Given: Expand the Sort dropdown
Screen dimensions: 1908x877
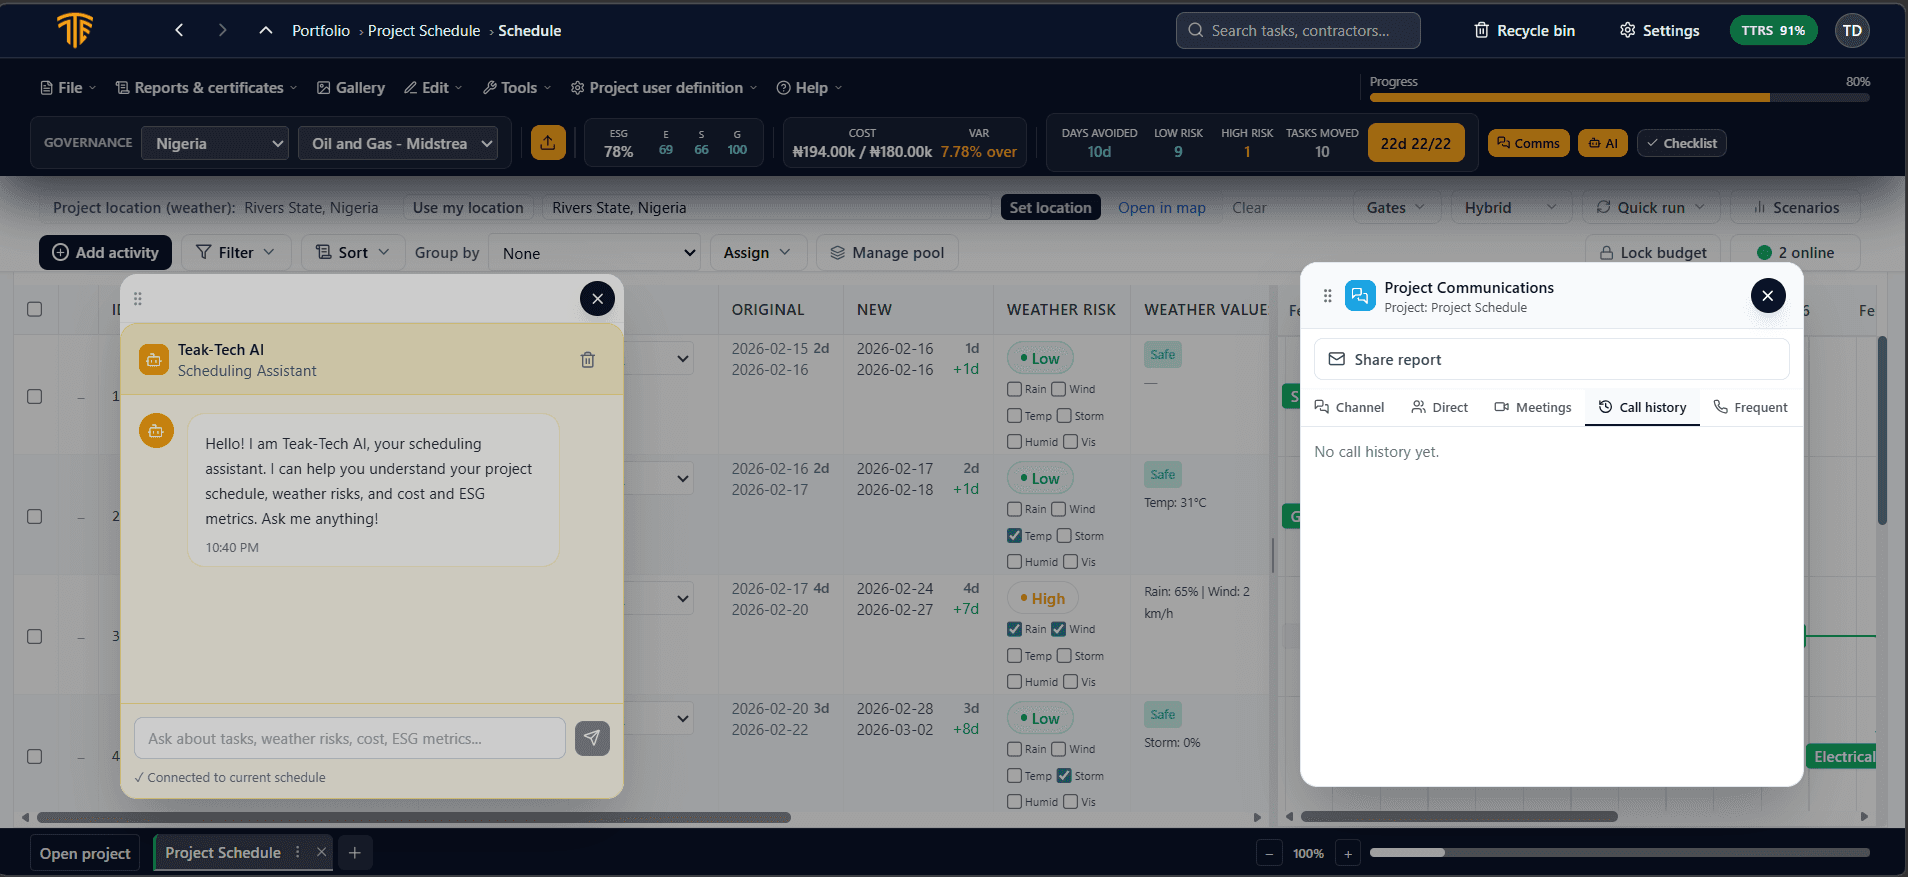Looking at the screenshot, I should [x=353, y=252].
